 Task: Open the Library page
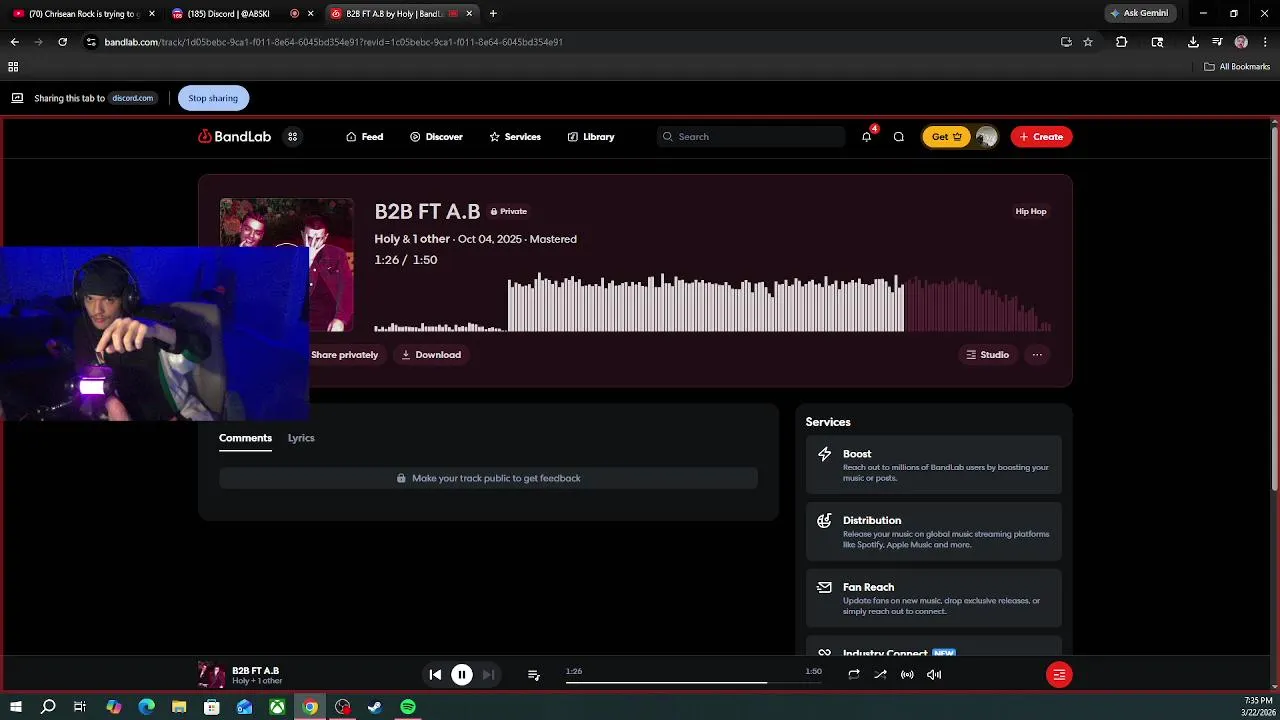(x=591, y=137)
